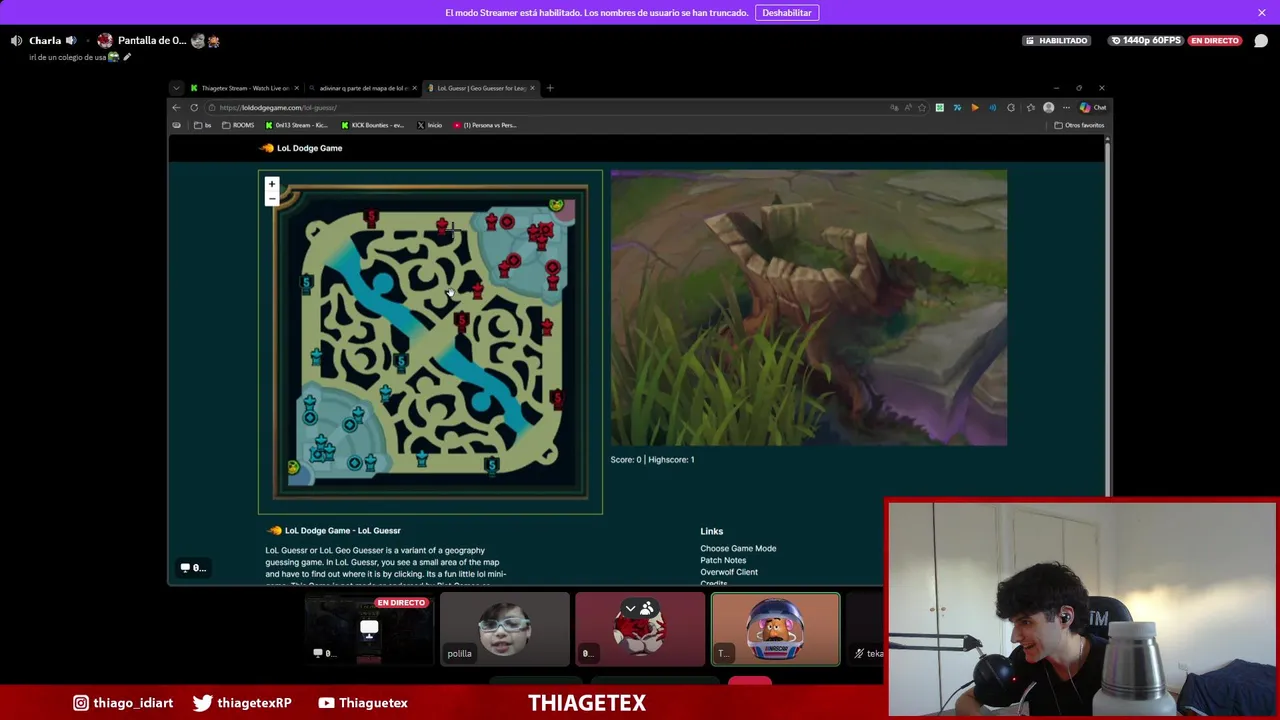Click the EN DIRECTO live badge at top
Viewport: 1280px width, 720px height.
[x=1215, y=41]
